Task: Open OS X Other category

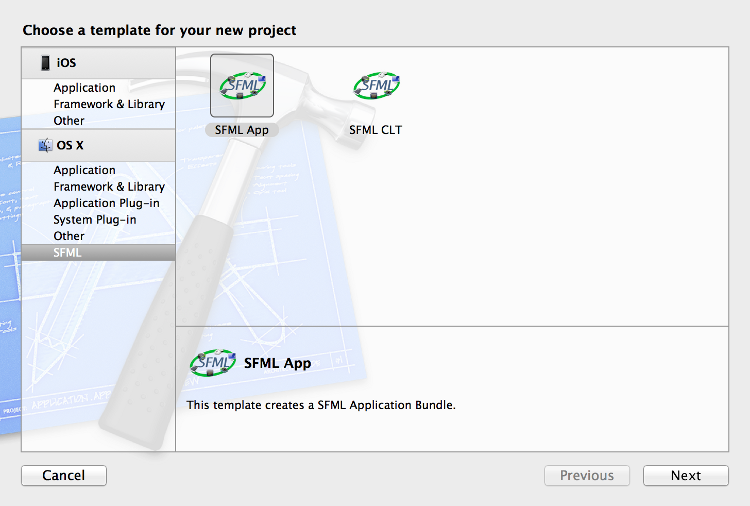Action: [69, 236]
